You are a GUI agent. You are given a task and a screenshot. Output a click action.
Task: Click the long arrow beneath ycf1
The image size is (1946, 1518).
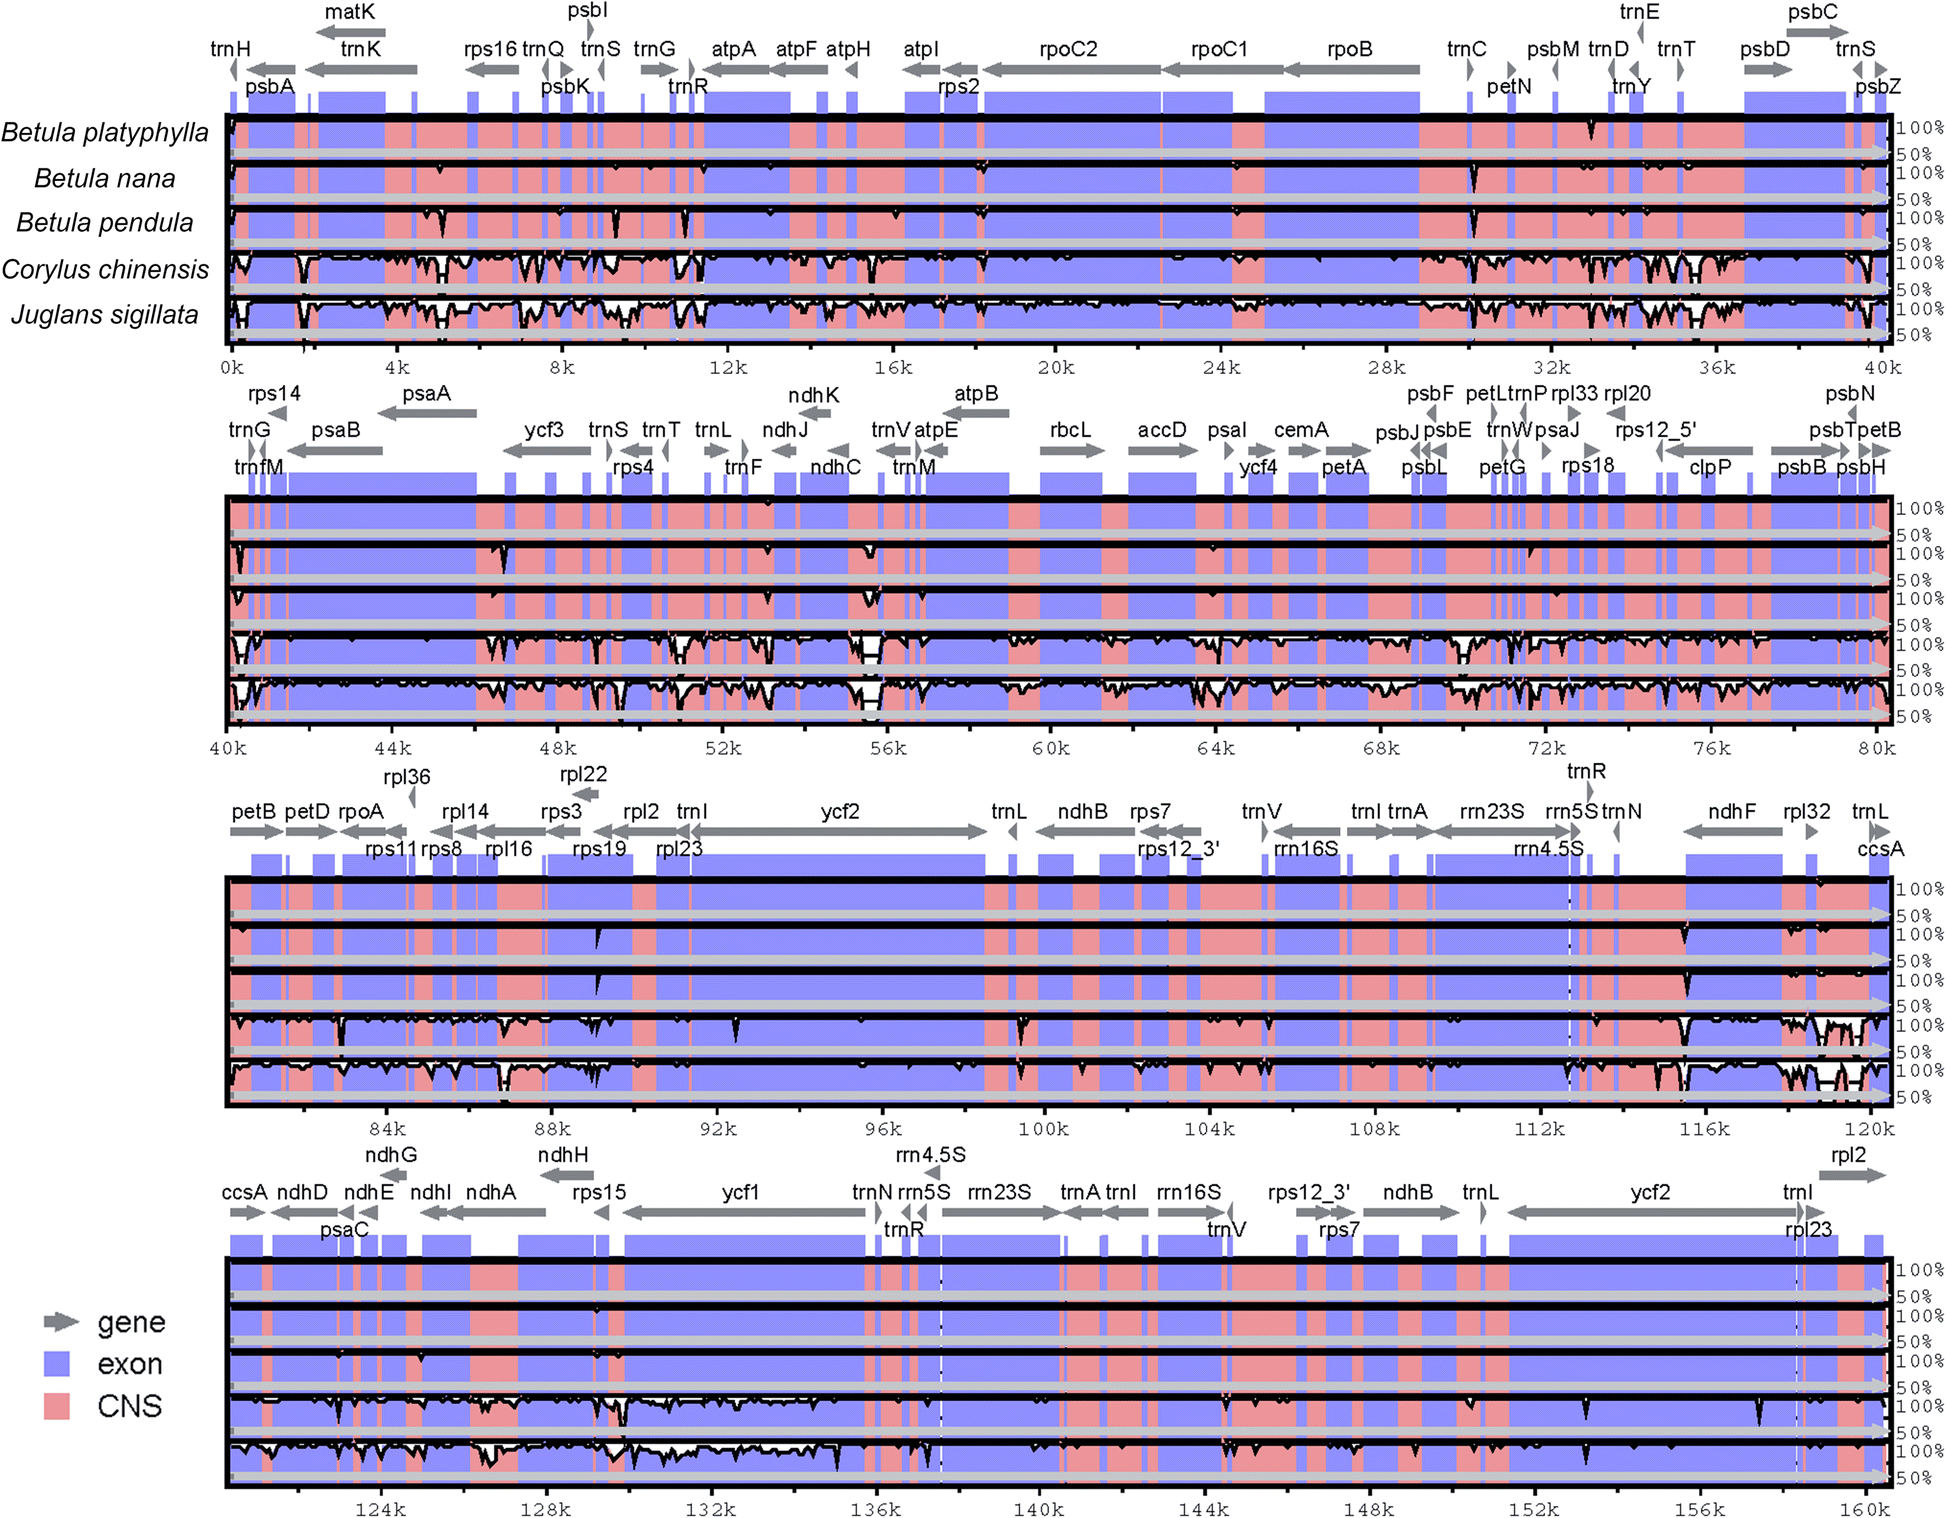pos(745,1213)
